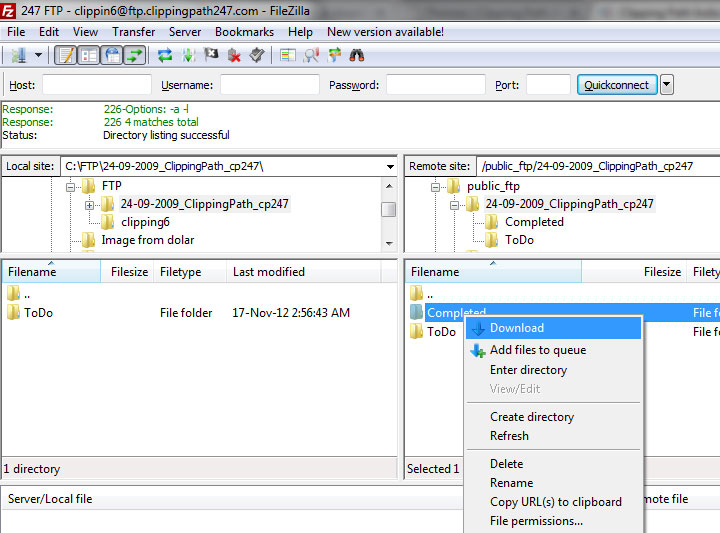Choose Refresh in context menu

[554, 436]
